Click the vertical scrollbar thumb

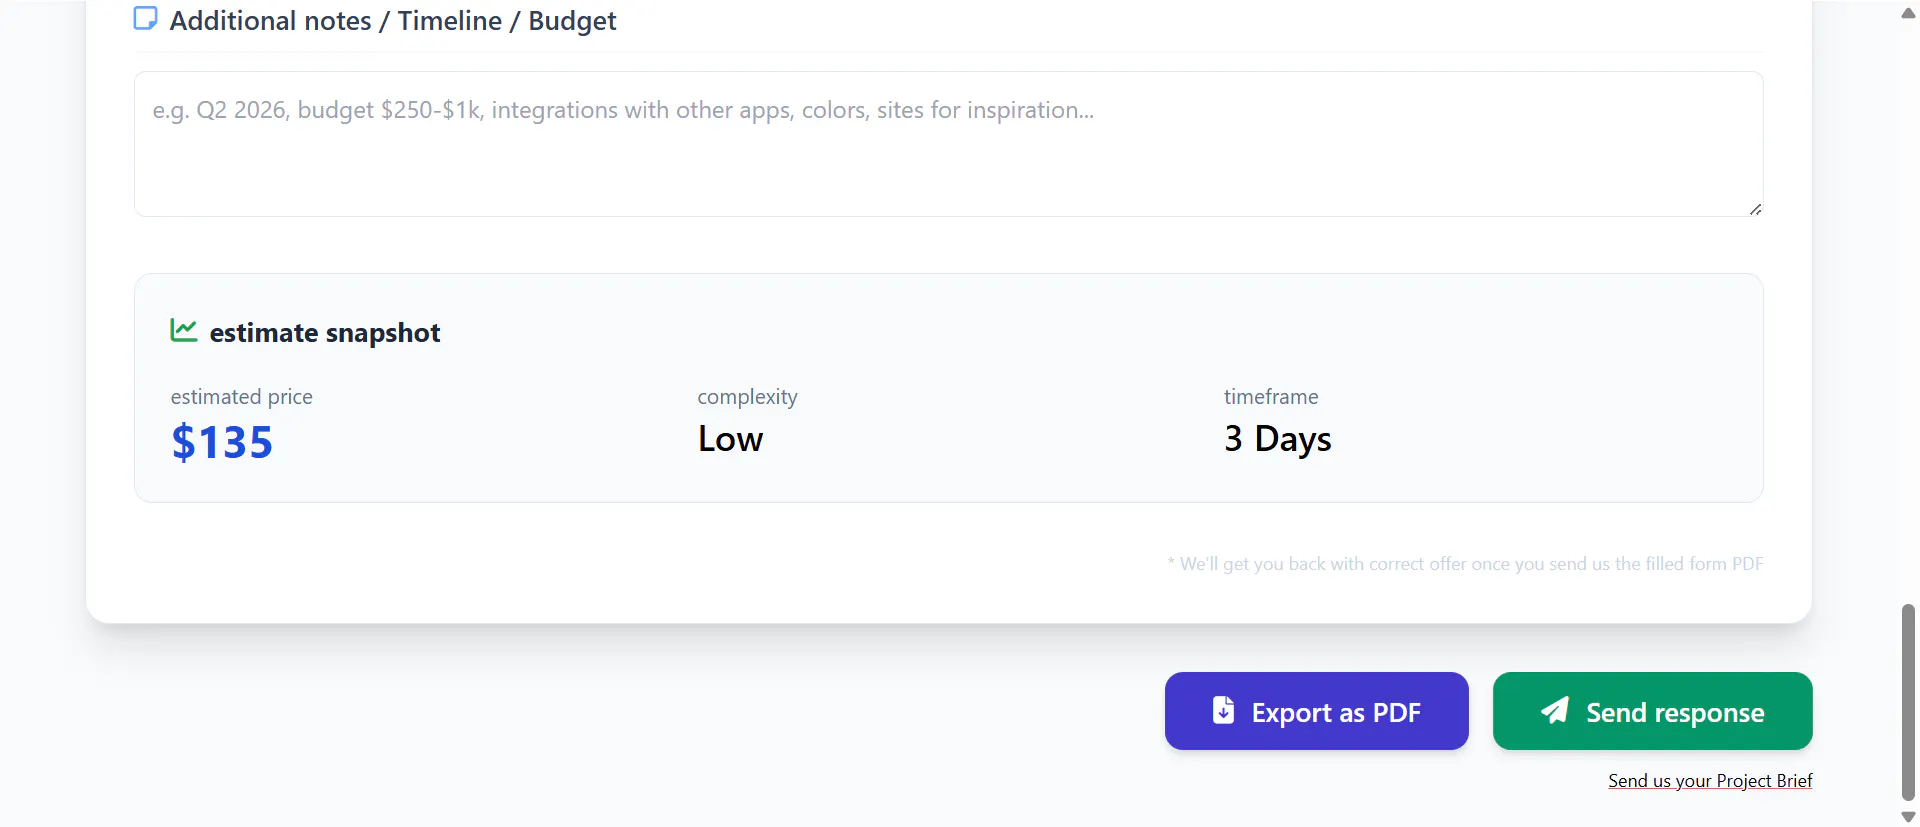pos(1908,703)
